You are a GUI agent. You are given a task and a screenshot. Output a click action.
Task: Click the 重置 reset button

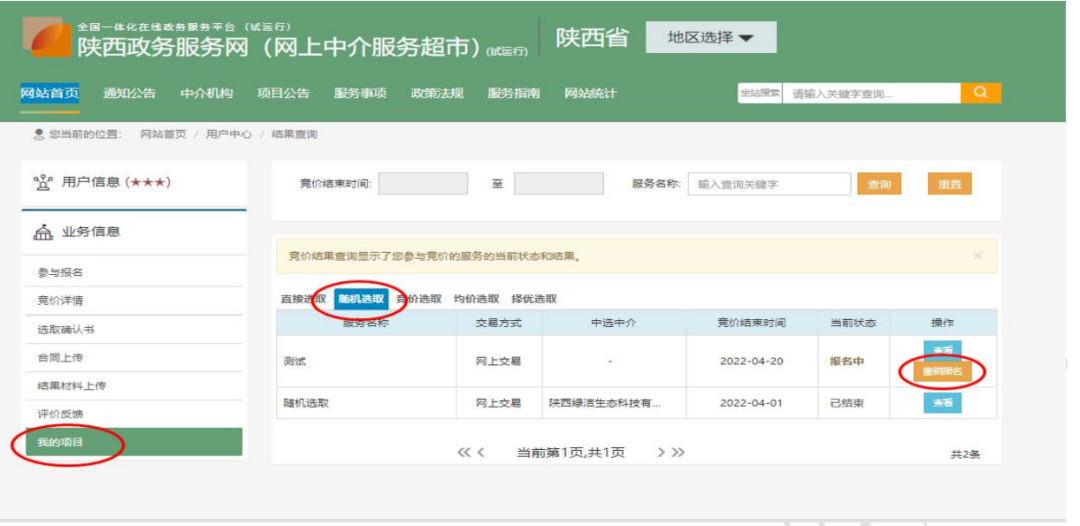(950, 184)
